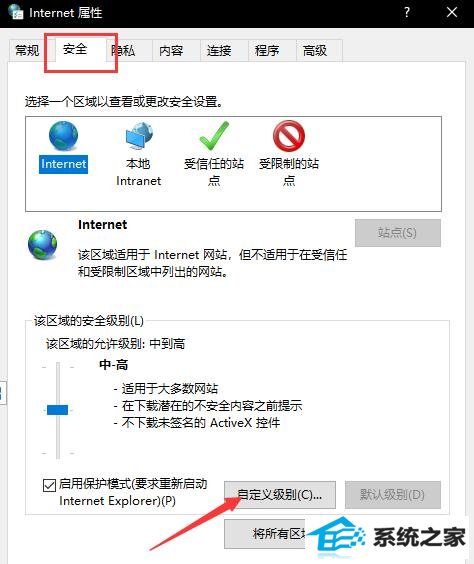
Task: Switch to the 高级 tab
Action: (315, 50)
